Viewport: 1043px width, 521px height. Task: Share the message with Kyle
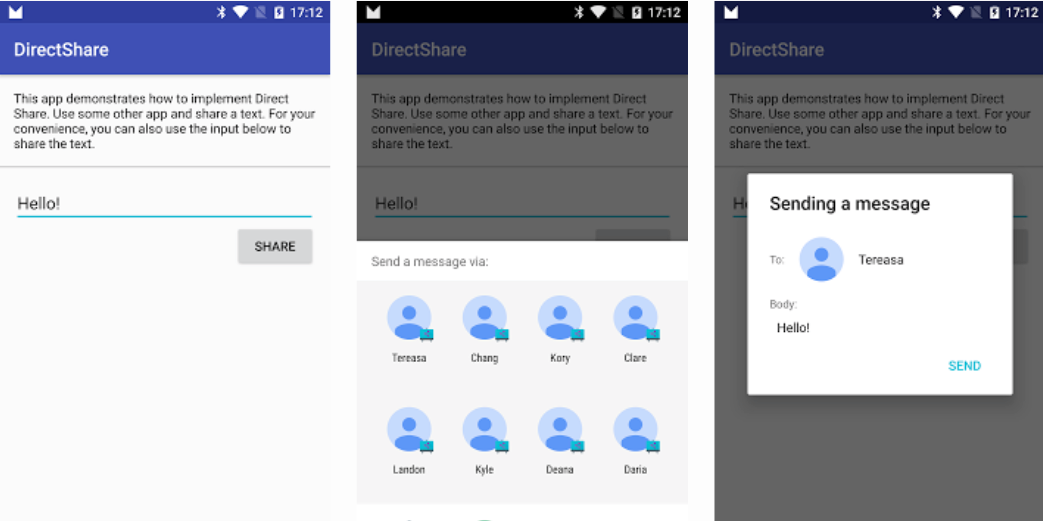484,430
